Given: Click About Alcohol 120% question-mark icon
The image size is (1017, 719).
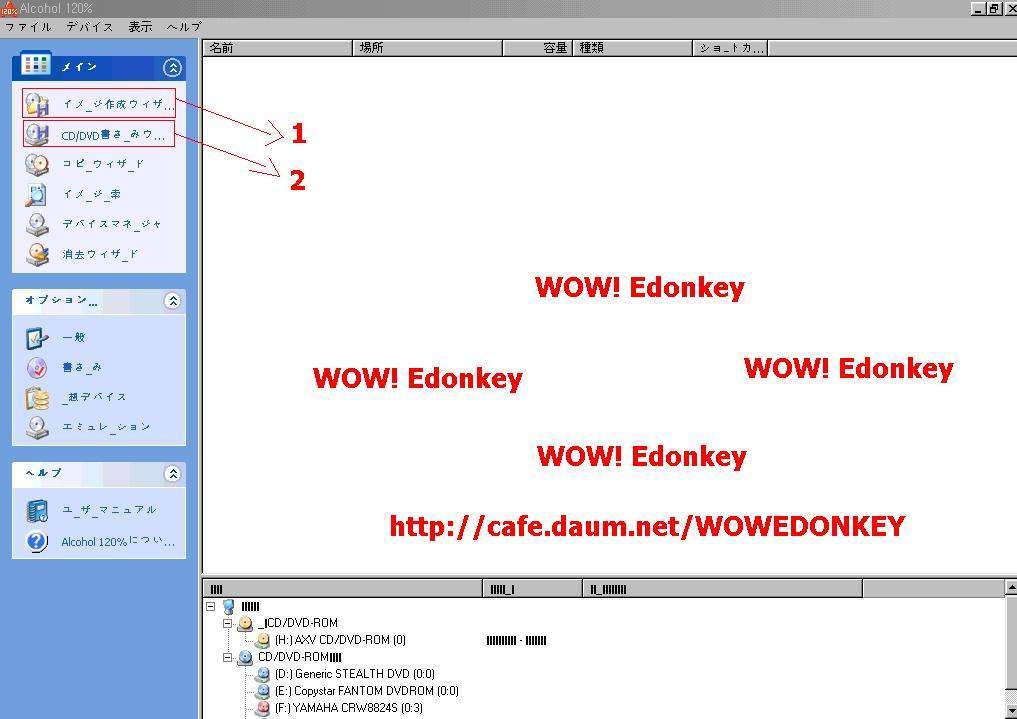Looking at the screenshot, I should (37, 541).
